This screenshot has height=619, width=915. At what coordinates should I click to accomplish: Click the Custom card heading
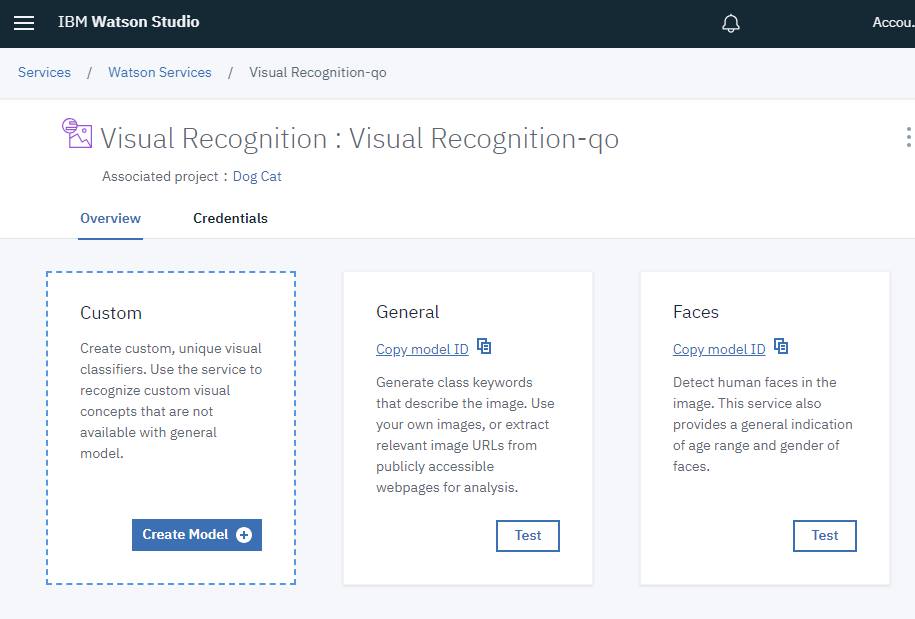(x=111, y=313)
